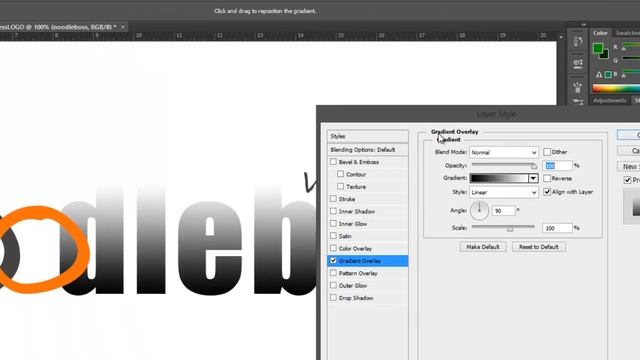Open the Blend Mode dropdown

click(x=504, y=152)
